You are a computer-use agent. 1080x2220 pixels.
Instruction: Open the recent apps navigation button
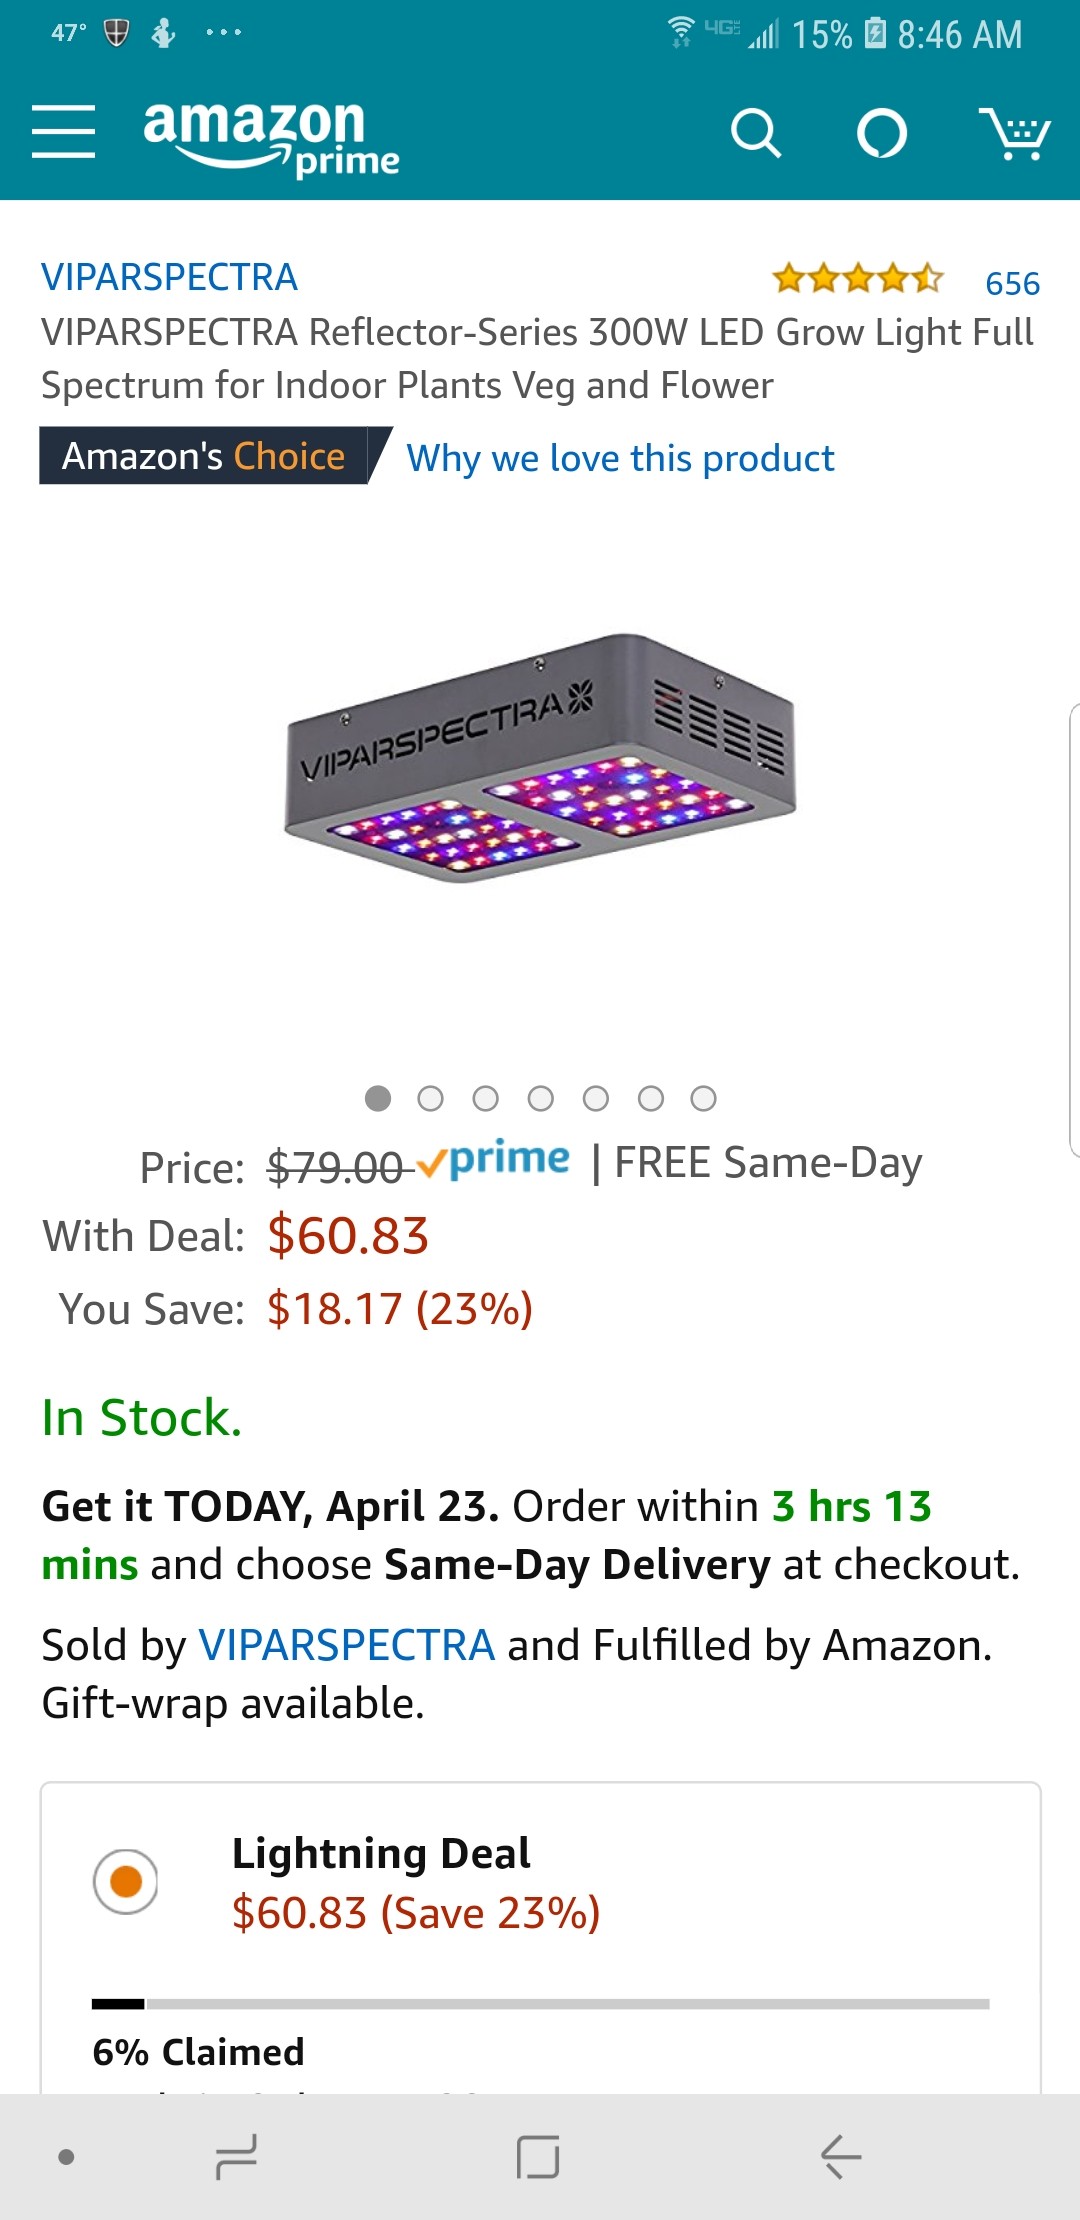(x=237, y=2156)
